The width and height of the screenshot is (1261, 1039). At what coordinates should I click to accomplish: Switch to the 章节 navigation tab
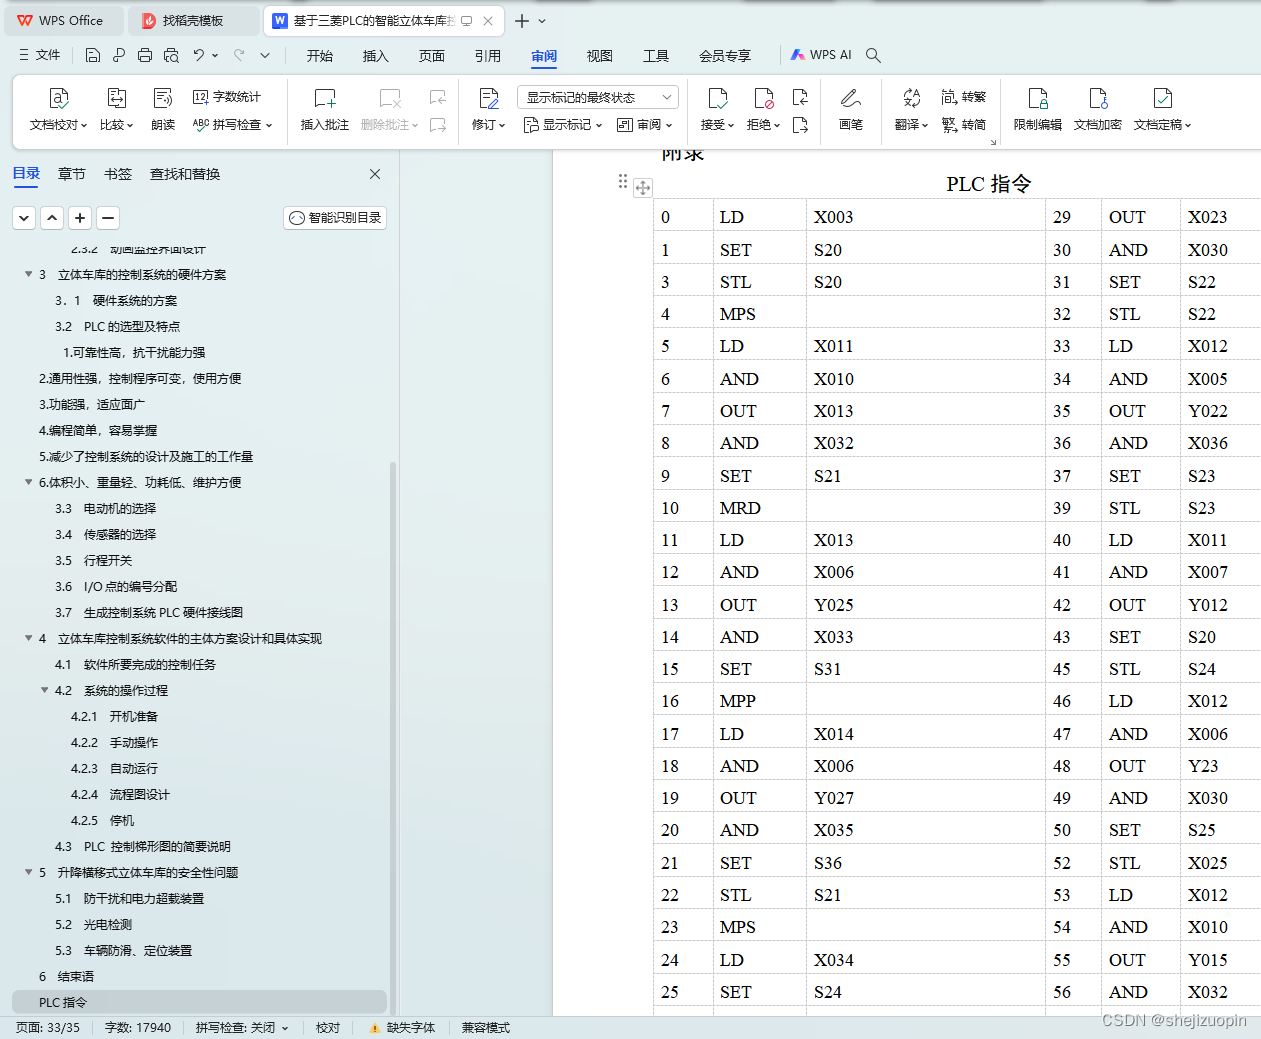pyautogui.click(x=72, y=174)
